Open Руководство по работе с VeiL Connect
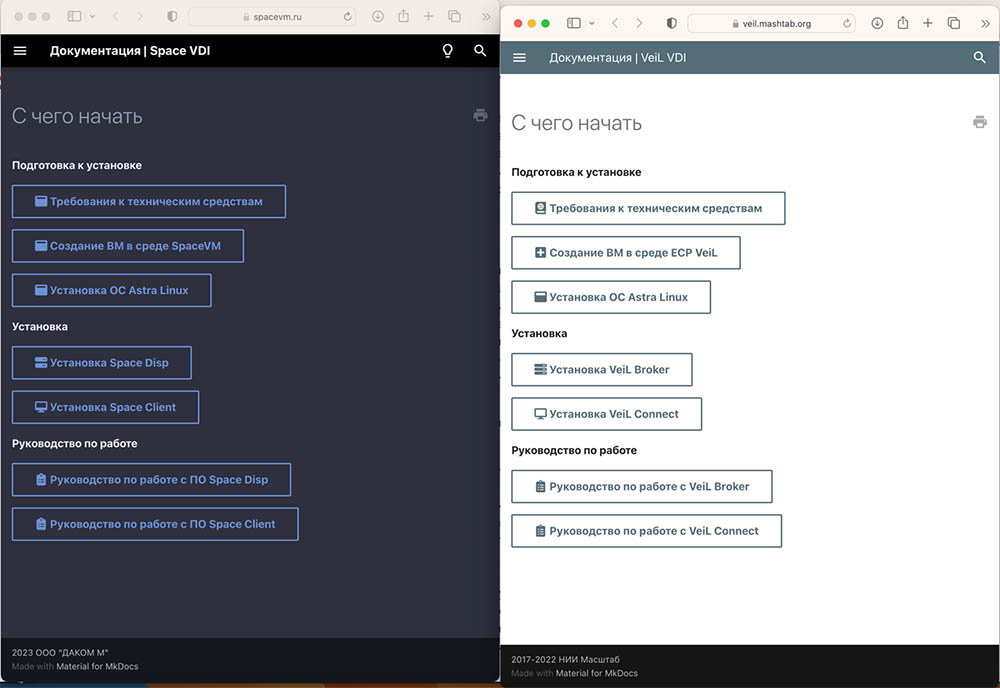This screenshot has height=688, width=1000. pyautogui.click(x=645, y=531)
